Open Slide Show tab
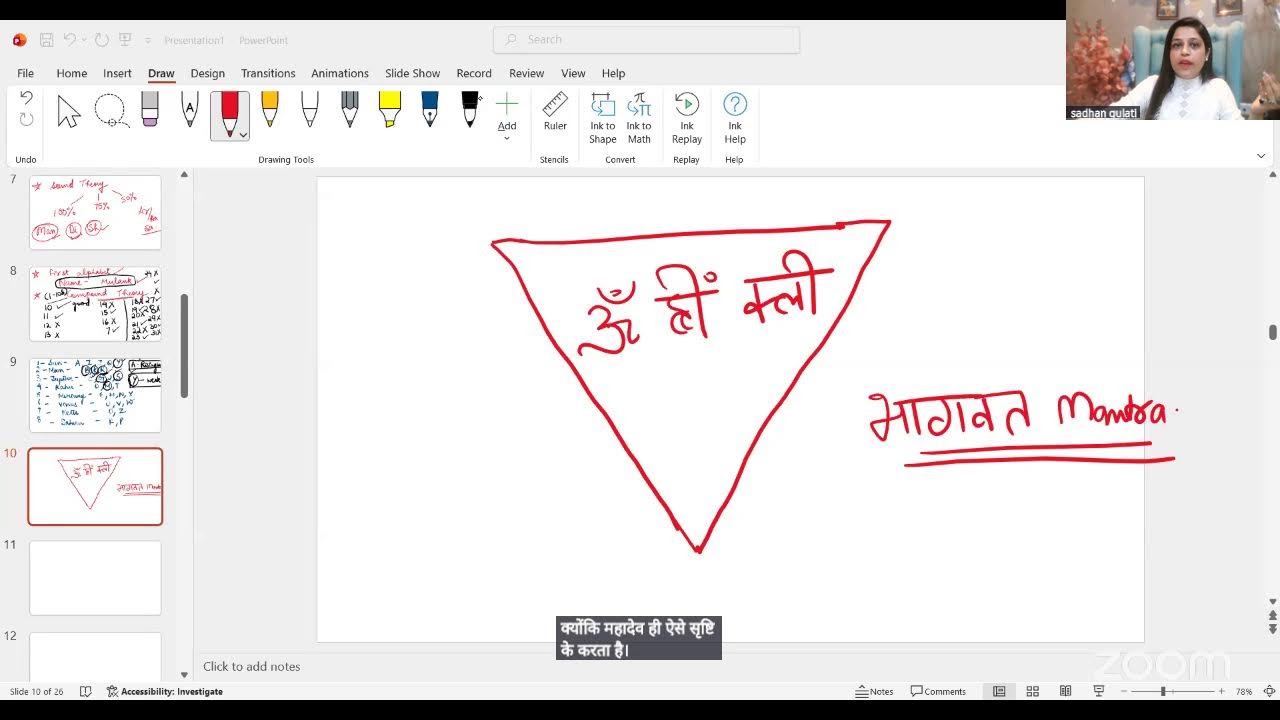Image resolution: width=1280 pixels, height=720 pixels. pos(412,73)
